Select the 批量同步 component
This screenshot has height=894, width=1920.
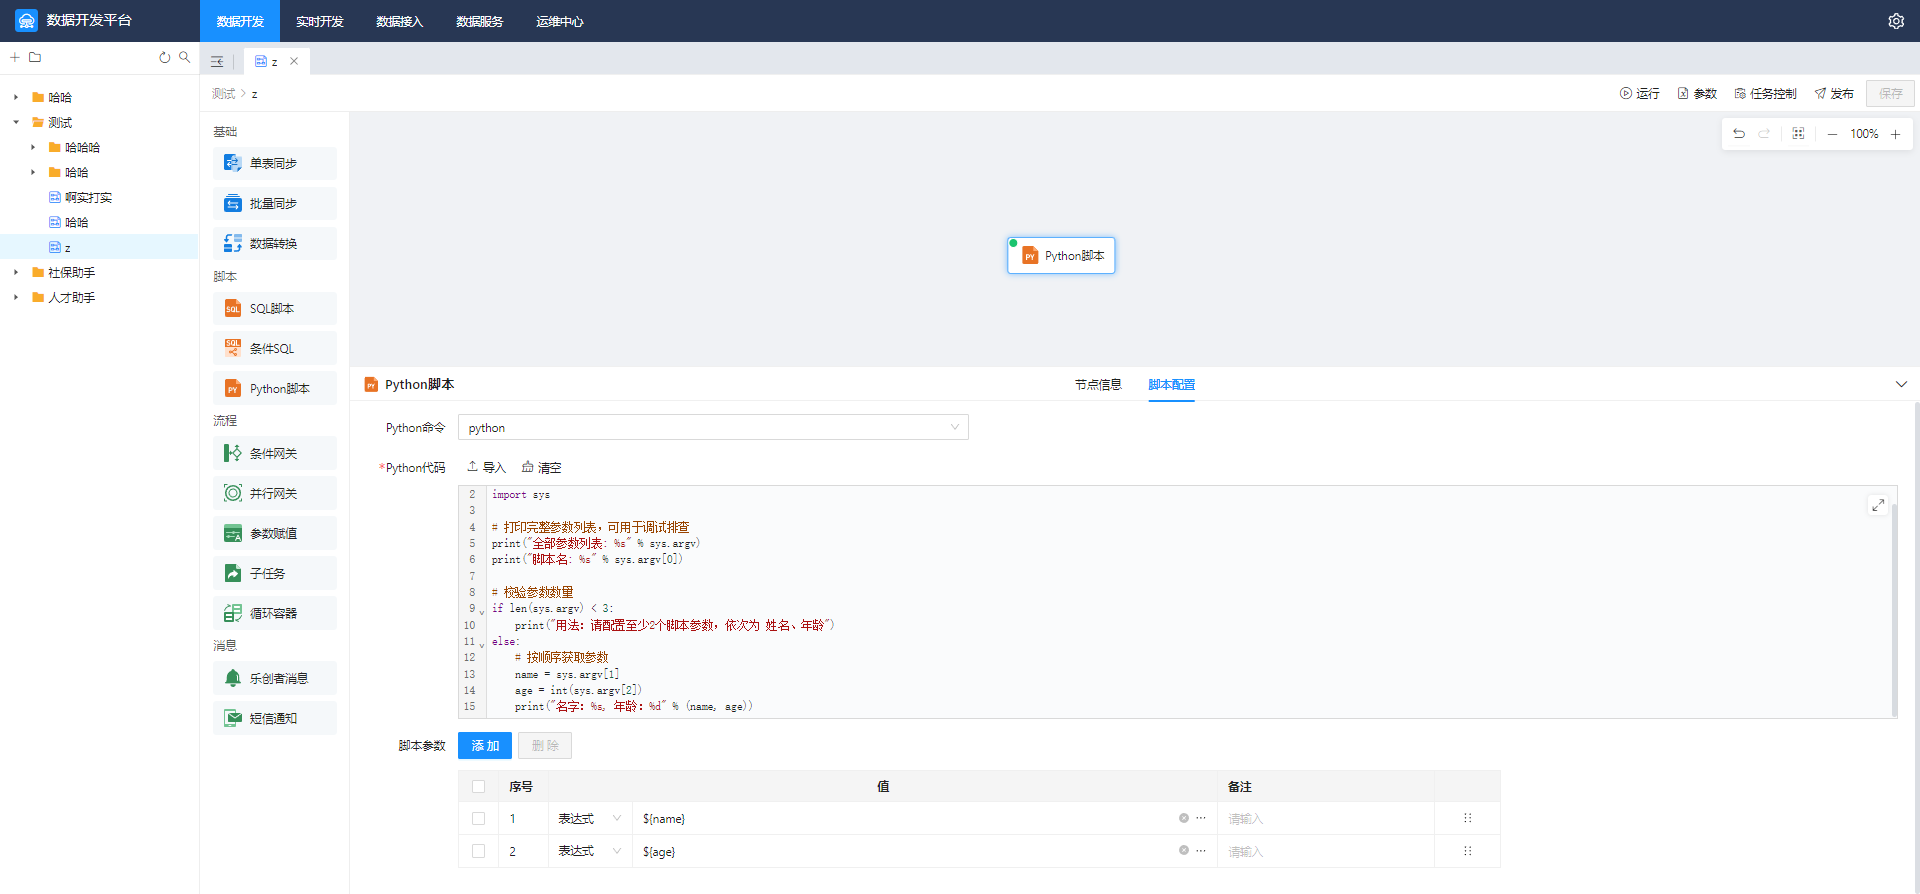(274, 203)
